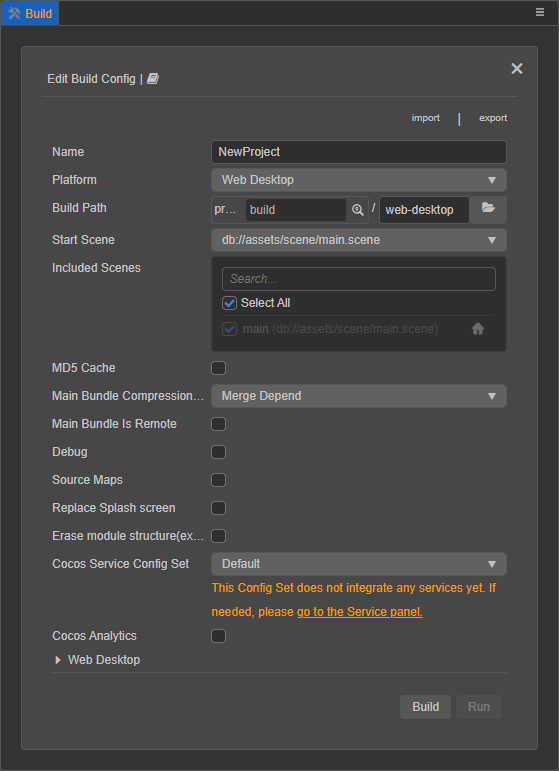The width and height of the screenshot is (559, 771).
Task: Open the build folder with folder icon
Action: click(488, 209)
